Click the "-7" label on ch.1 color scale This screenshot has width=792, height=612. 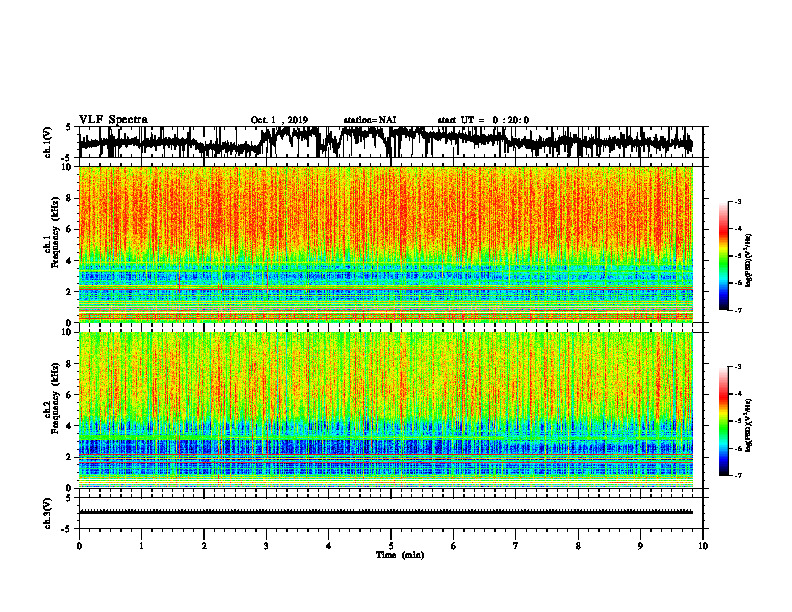click(738, 311)
